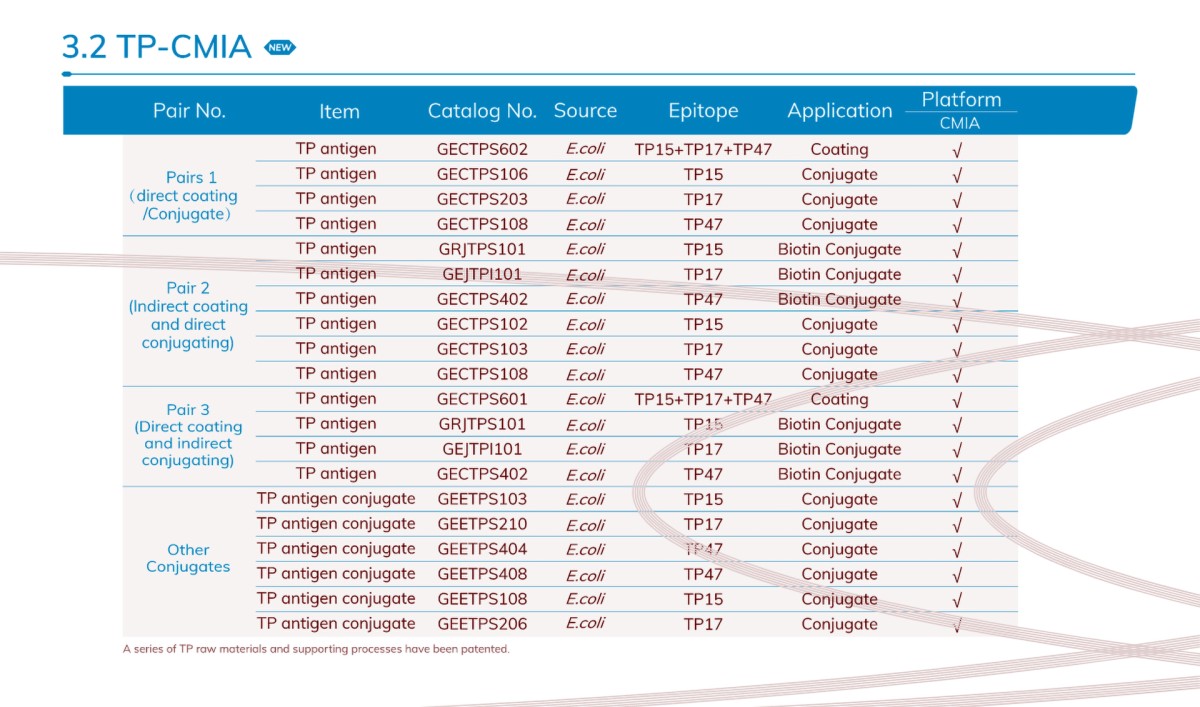Select the Catalog No. column header

point(482,111)
